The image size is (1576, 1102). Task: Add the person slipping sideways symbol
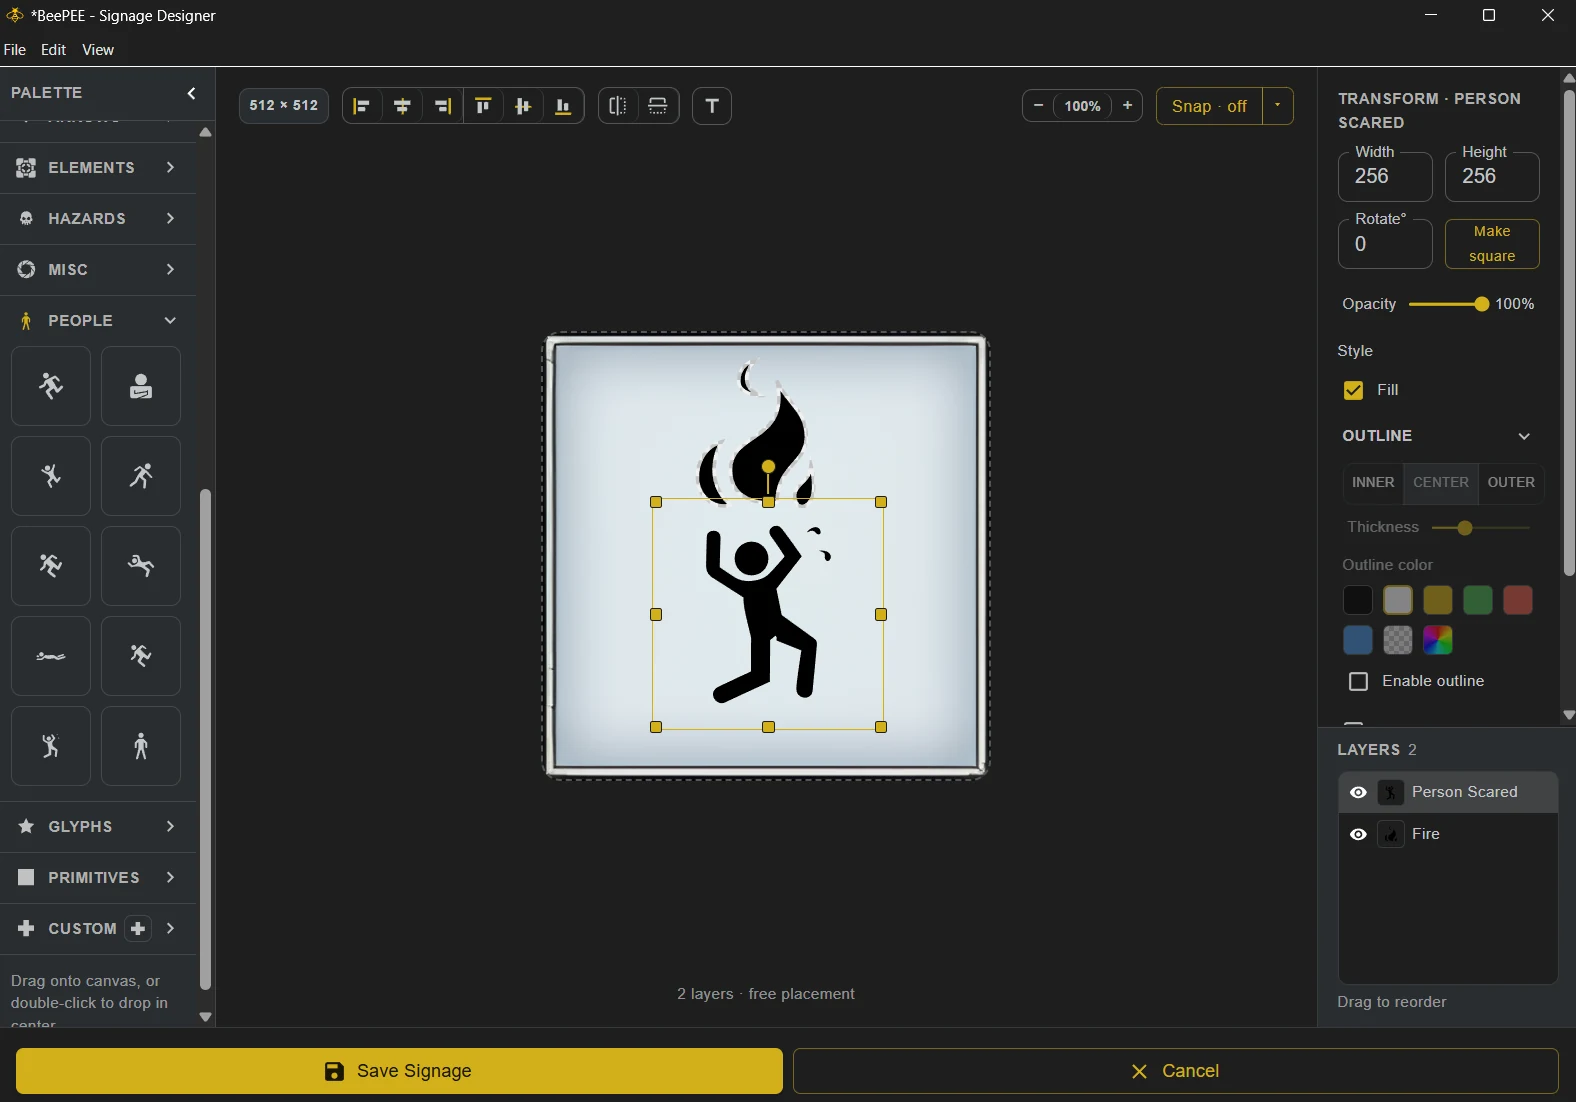[141, 566]
